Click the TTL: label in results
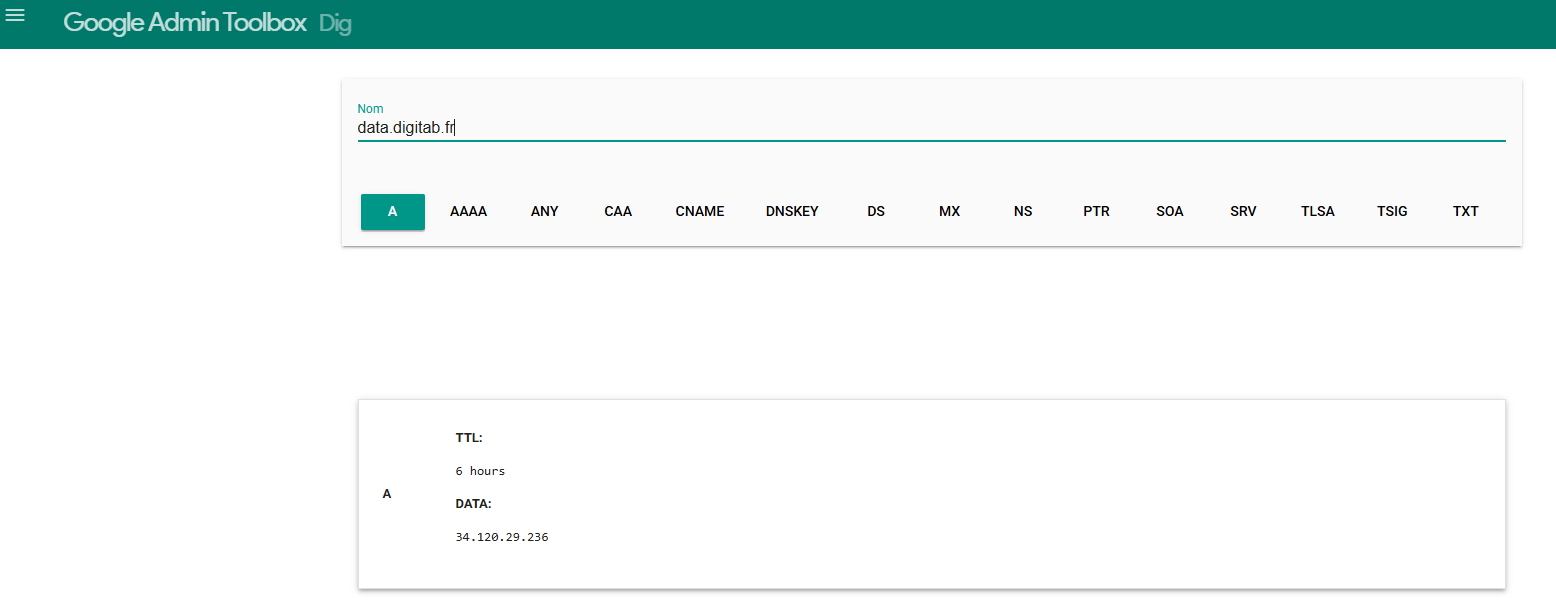Screen dimensions: 1556x609 (x=469, y=438)
